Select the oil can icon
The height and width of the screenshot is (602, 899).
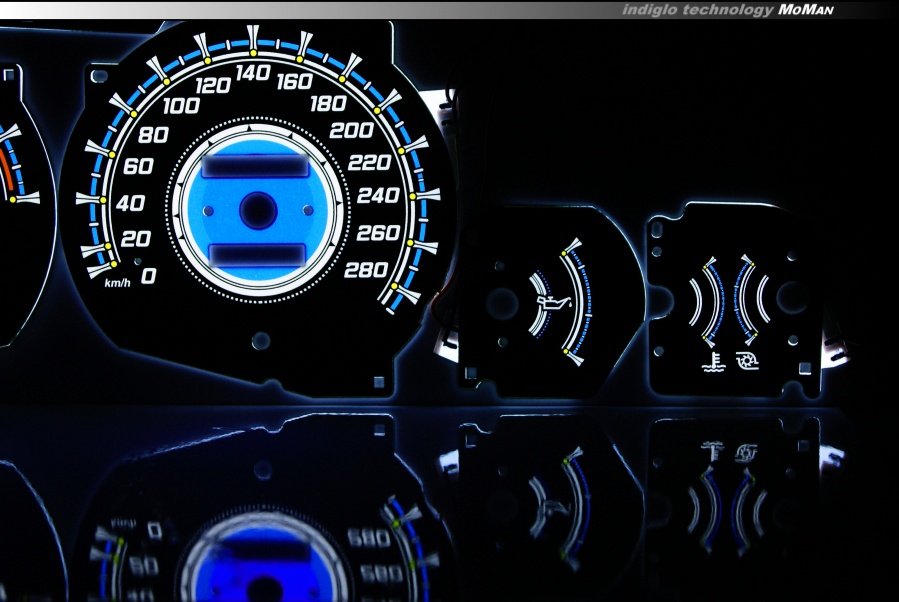(556, 305)
